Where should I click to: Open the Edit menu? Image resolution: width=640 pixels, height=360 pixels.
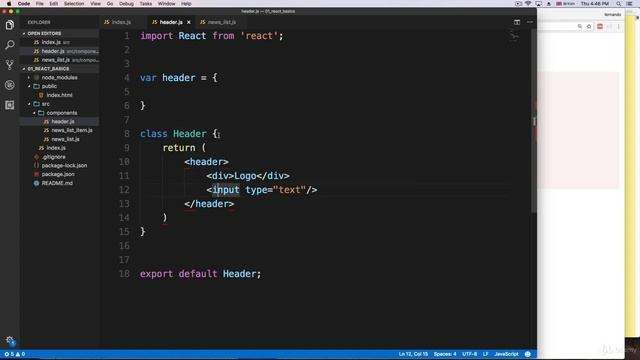53,4
